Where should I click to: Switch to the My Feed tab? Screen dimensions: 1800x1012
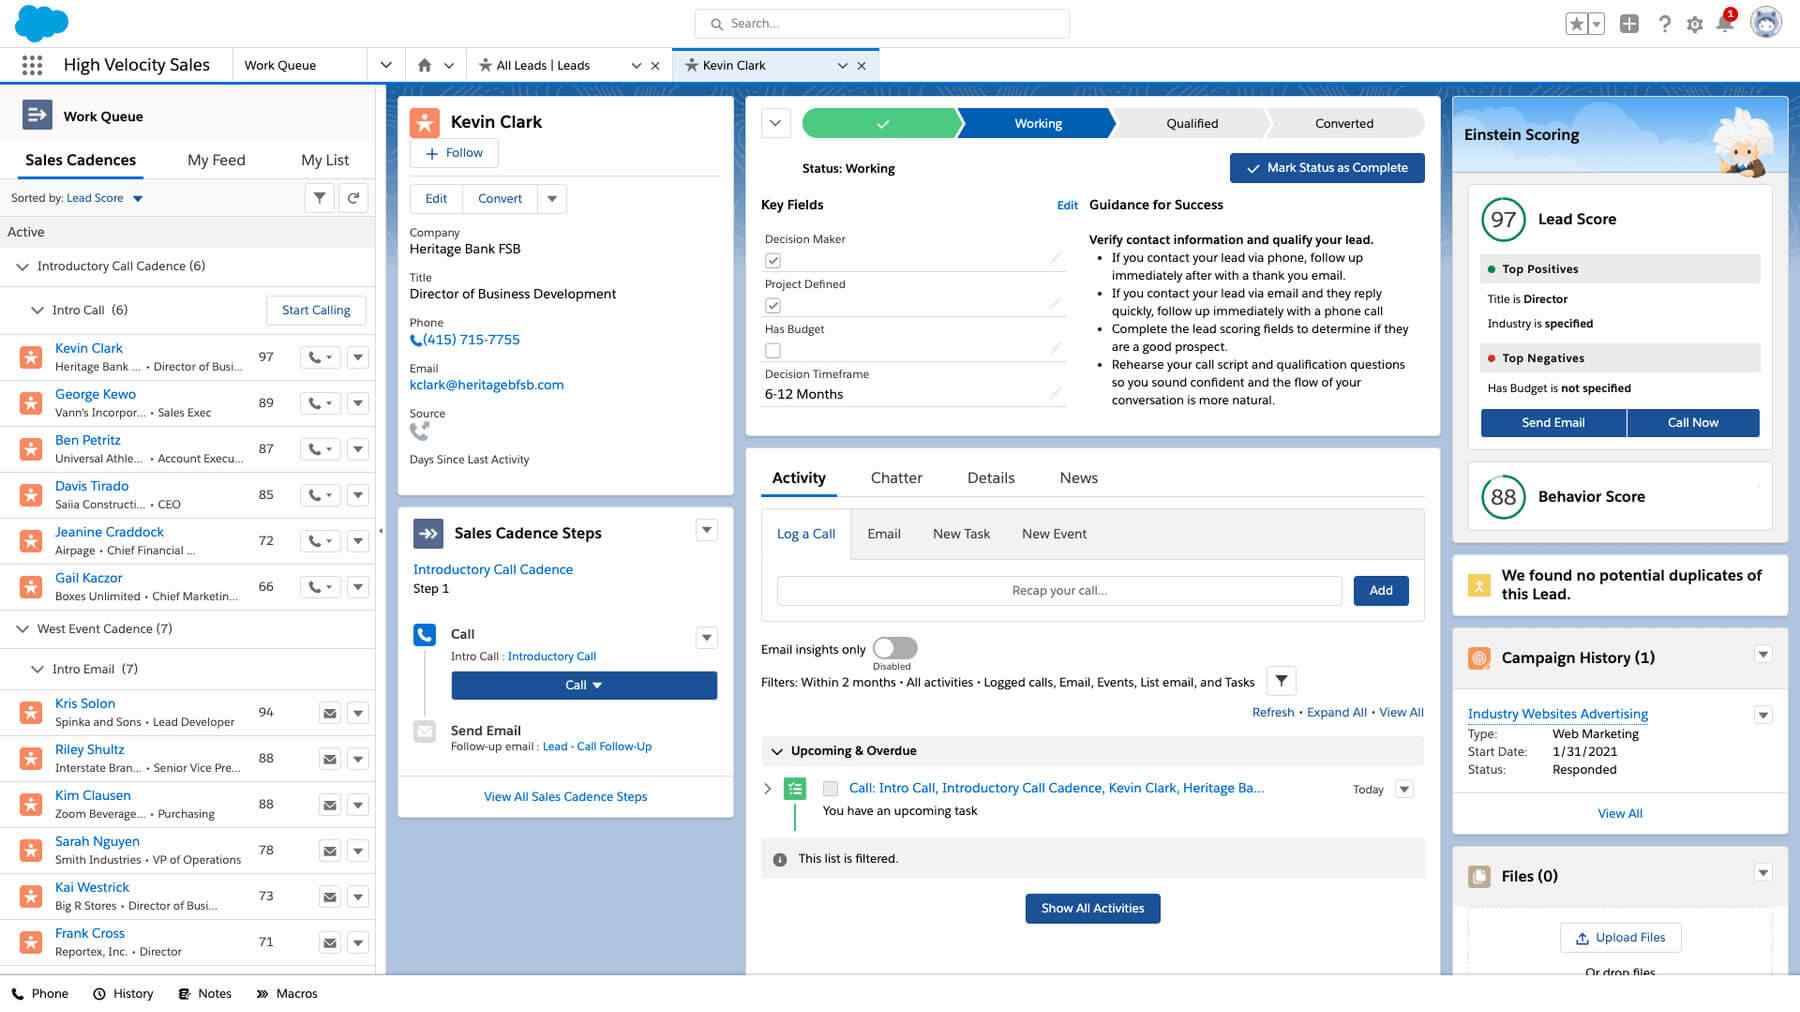click(x=216, y=160)
